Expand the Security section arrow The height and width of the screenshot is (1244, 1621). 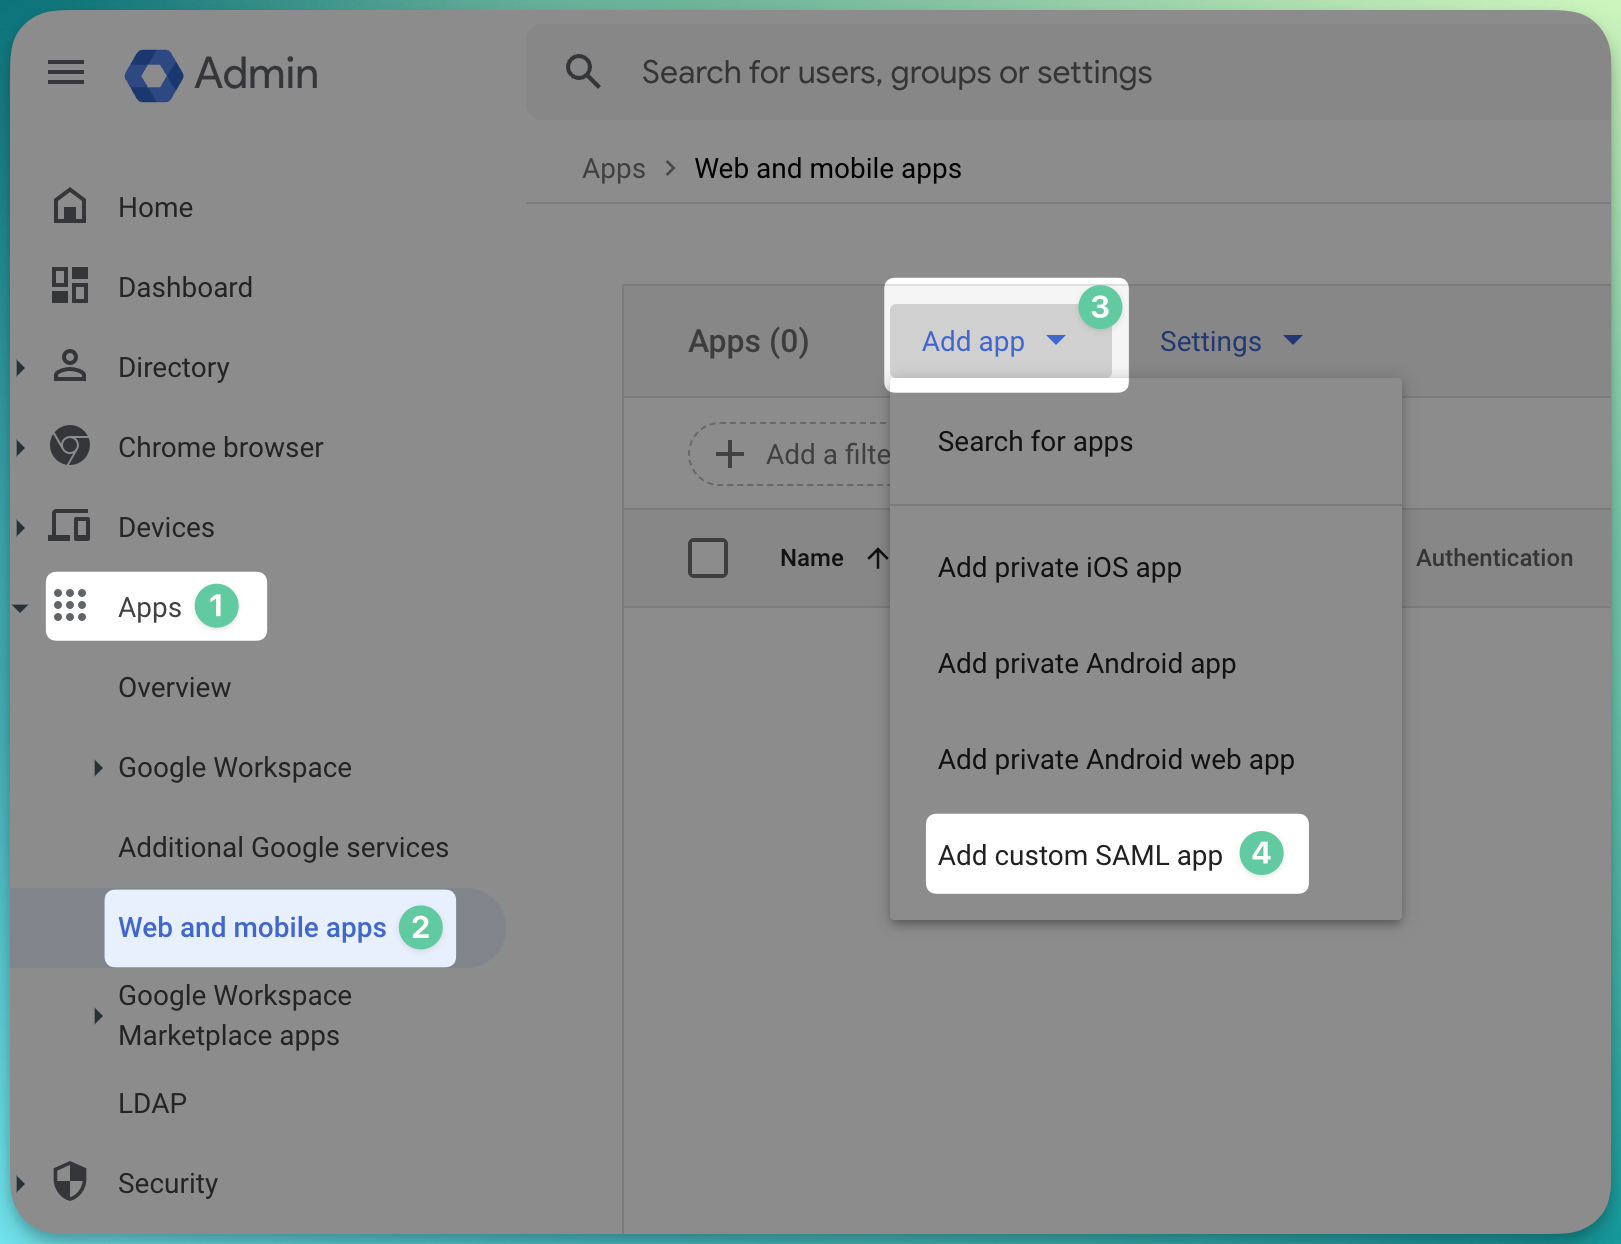pyautogui.click(x=20, y=1183)
